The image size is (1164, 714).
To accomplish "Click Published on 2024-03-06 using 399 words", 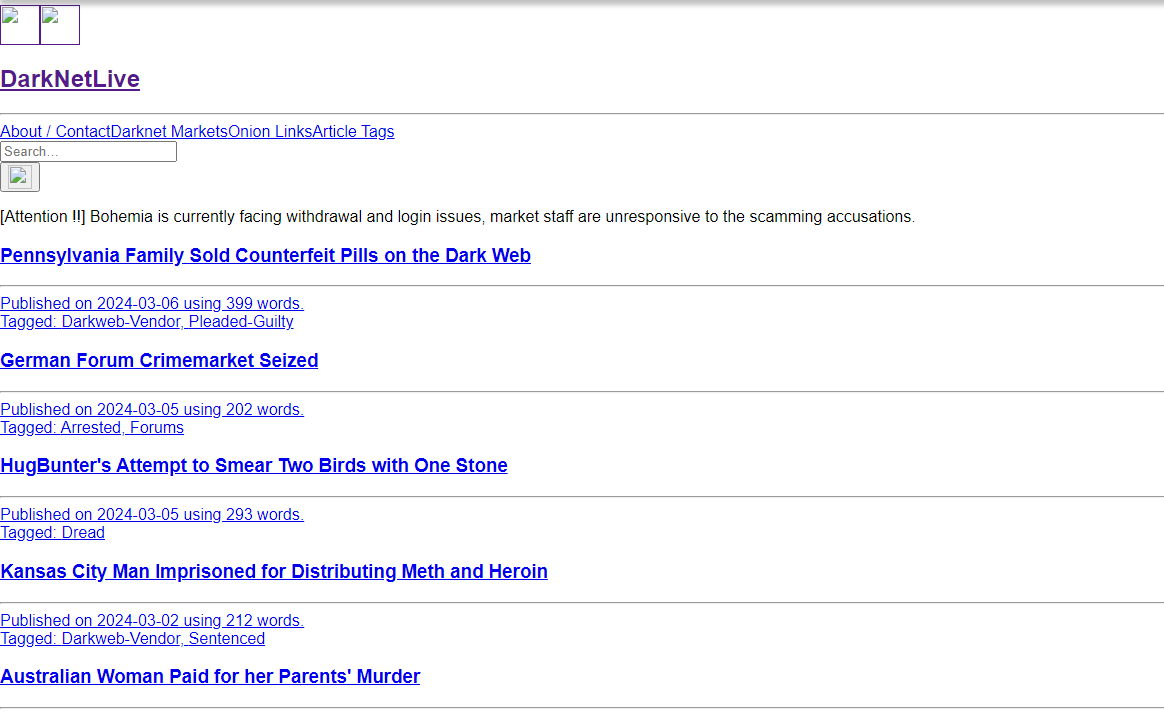I will 152,304.
